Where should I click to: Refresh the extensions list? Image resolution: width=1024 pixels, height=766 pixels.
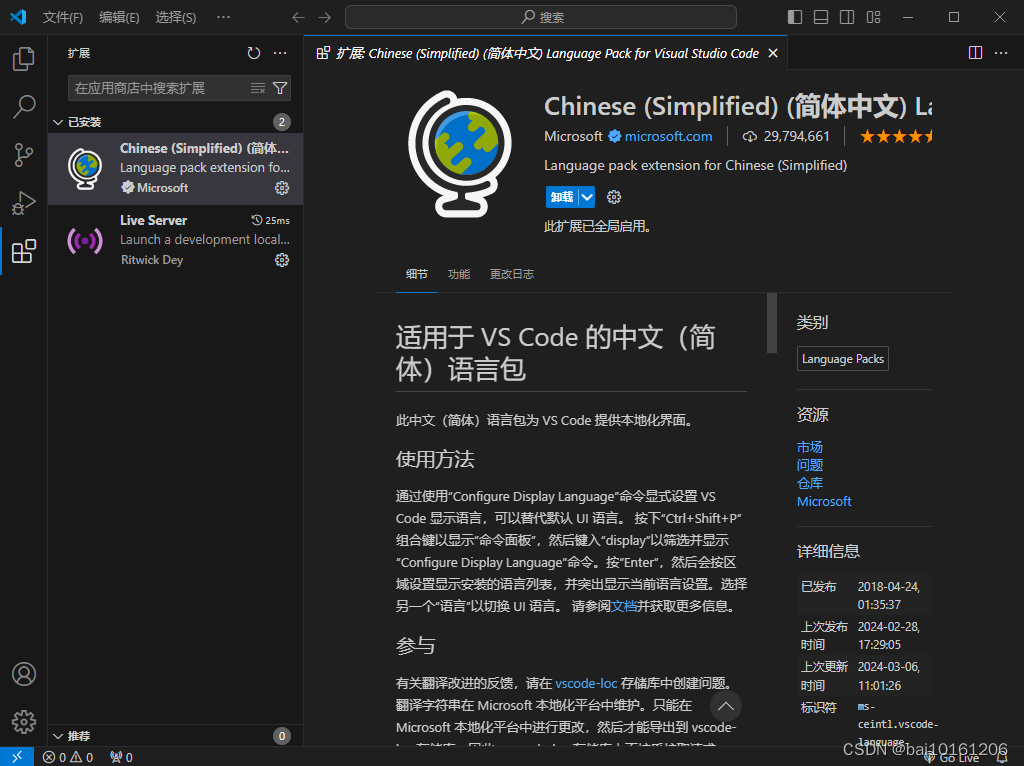pyautogui.click(x=253, y=53)
